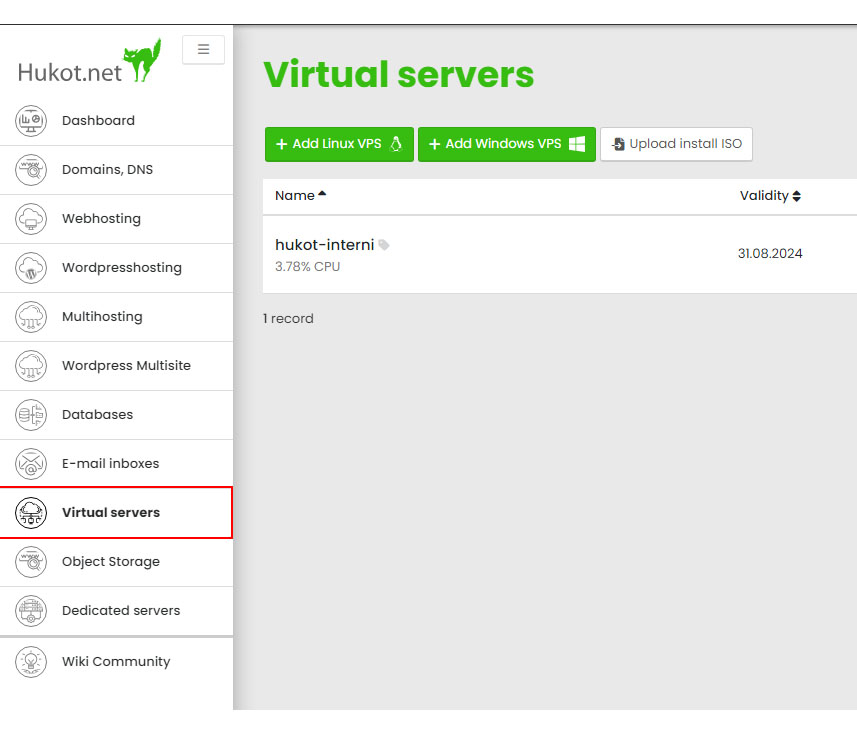Select Wordpress Multisite menu entry
The width and height of the screenshot is (857, 733).
click(x=126, y=366)
